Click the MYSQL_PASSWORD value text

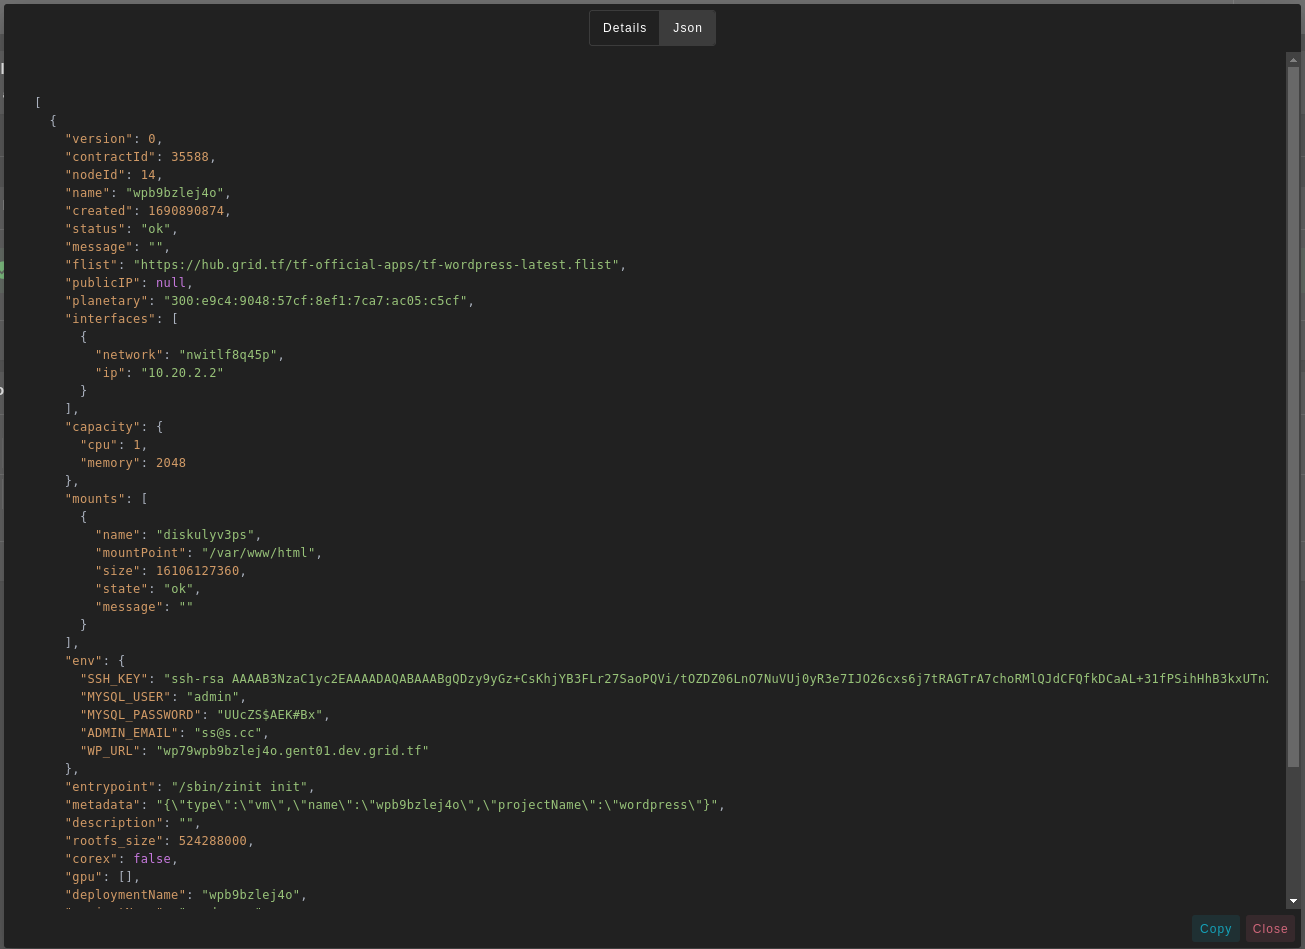click(x=269, y=715)
